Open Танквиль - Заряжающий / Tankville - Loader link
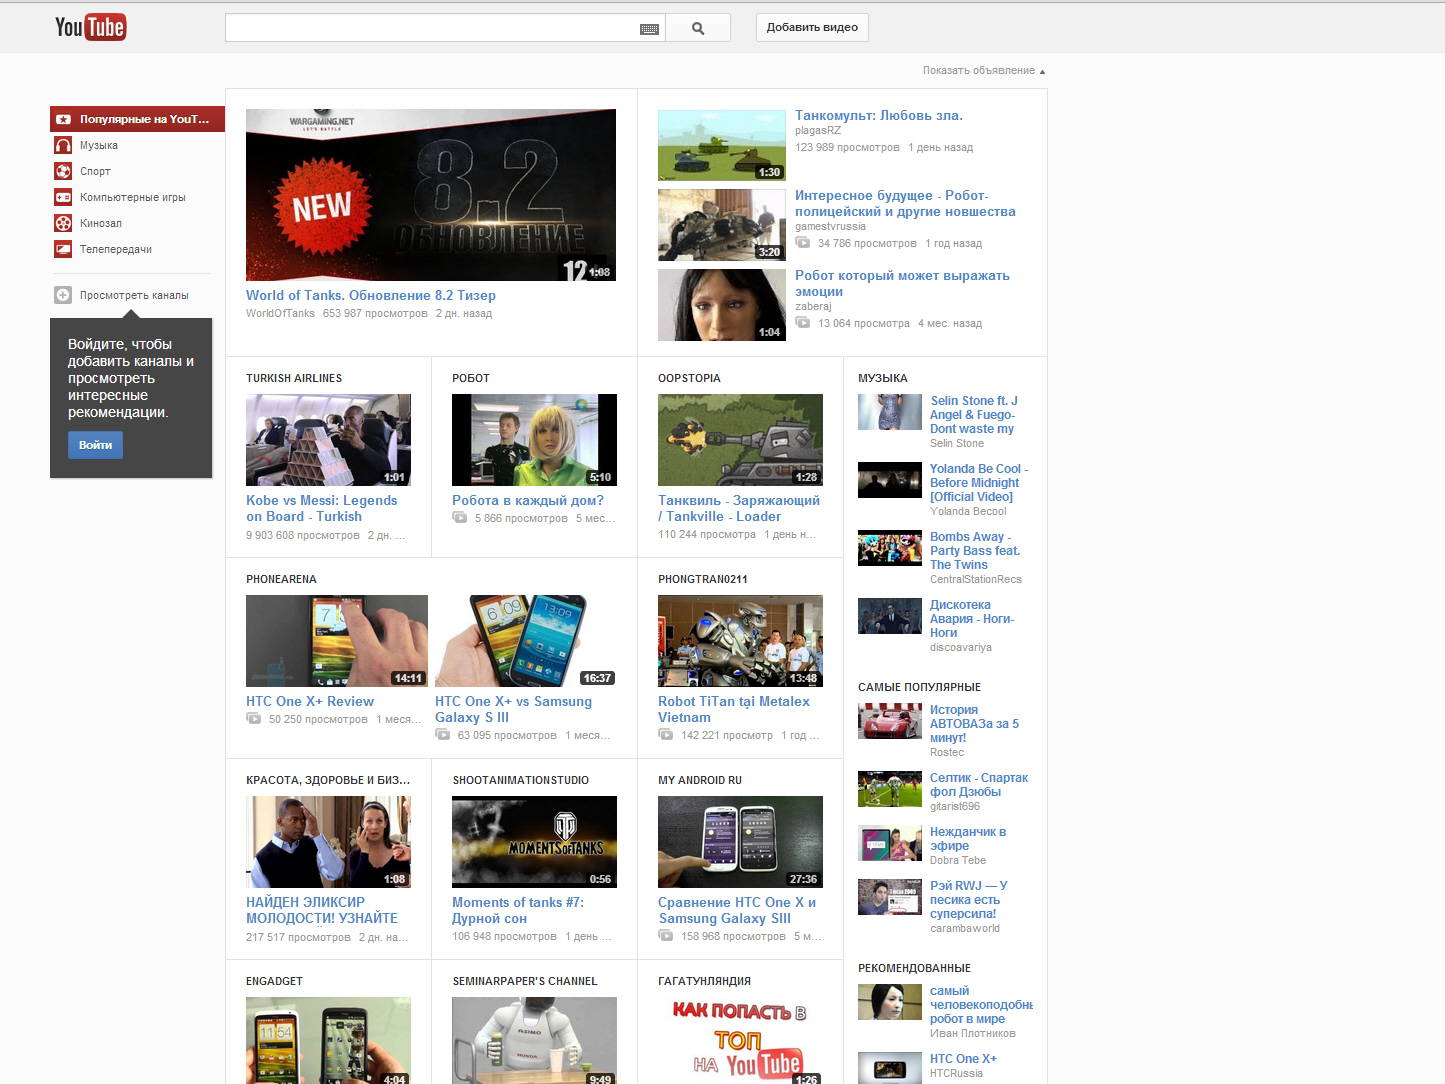1445x1084 pixels. pos(739,508)
